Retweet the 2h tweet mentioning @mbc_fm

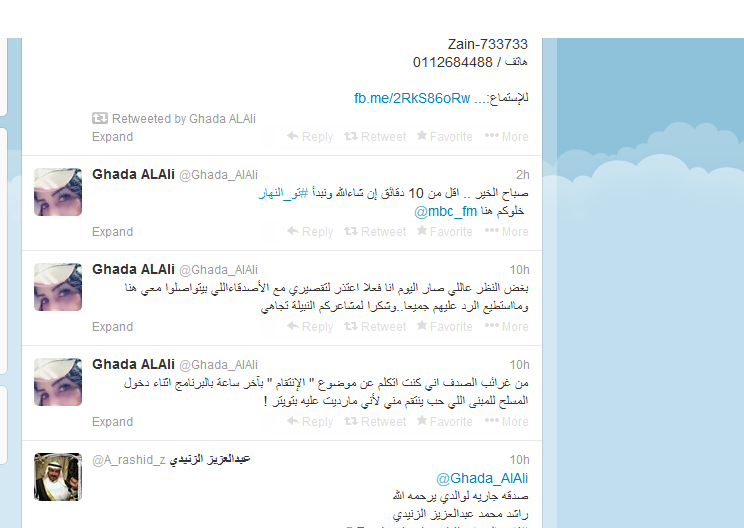tap(375, 232)
